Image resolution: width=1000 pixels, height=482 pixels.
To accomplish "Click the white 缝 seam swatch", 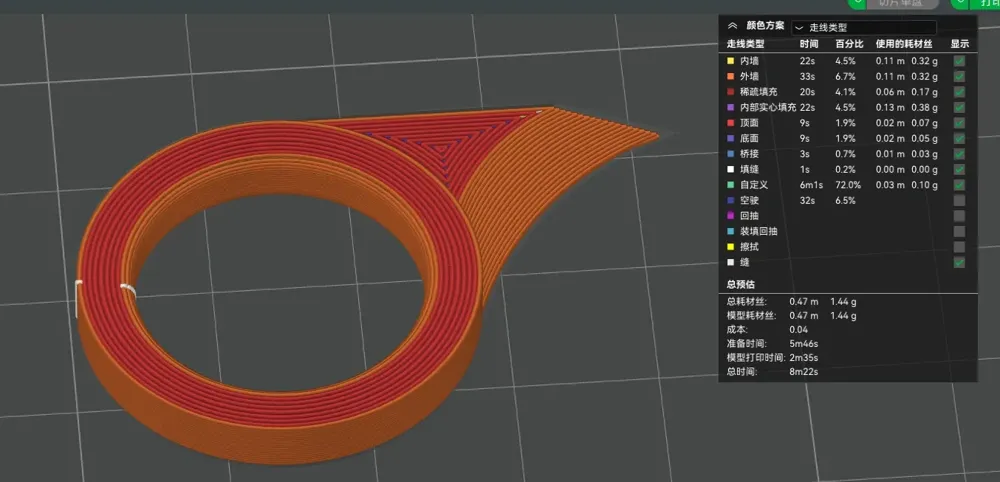I will pyautogui.click(x=730, y=262).
